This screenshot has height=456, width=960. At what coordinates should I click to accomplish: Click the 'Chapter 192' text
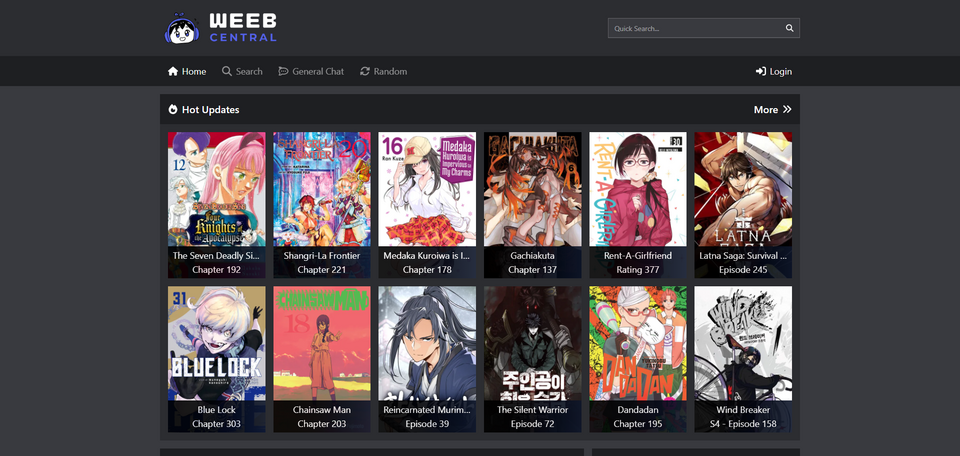tap(217, 270)
